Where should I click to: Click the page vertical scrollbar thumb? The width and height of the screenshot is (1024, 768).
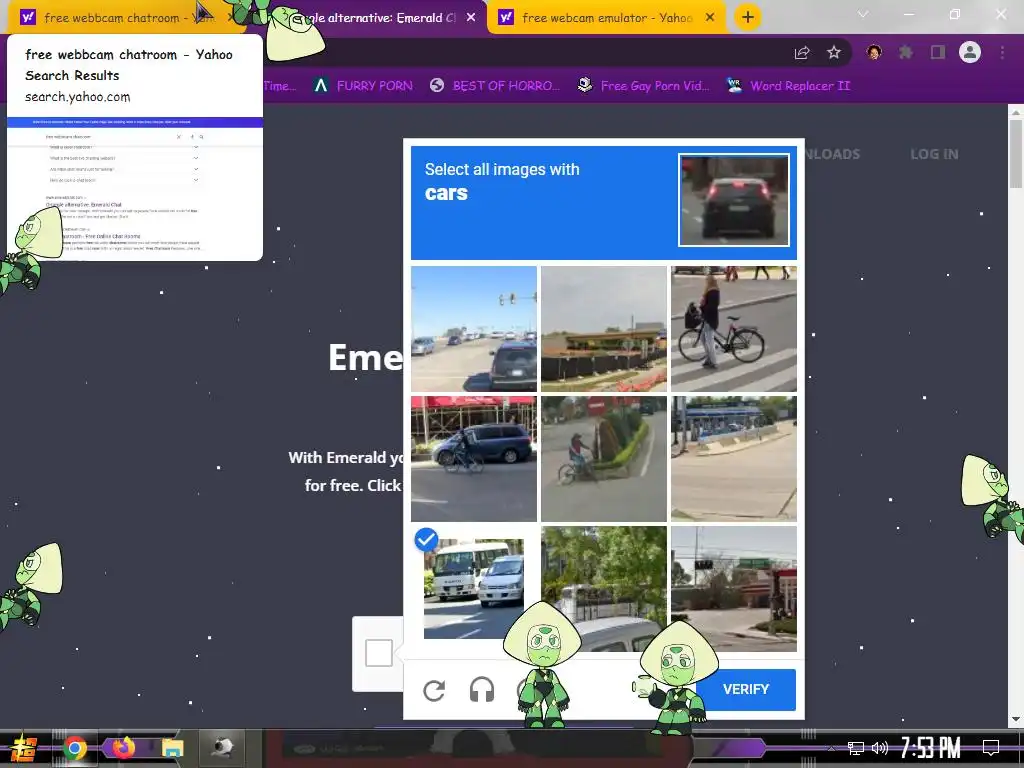click(x=1016, y=153)
